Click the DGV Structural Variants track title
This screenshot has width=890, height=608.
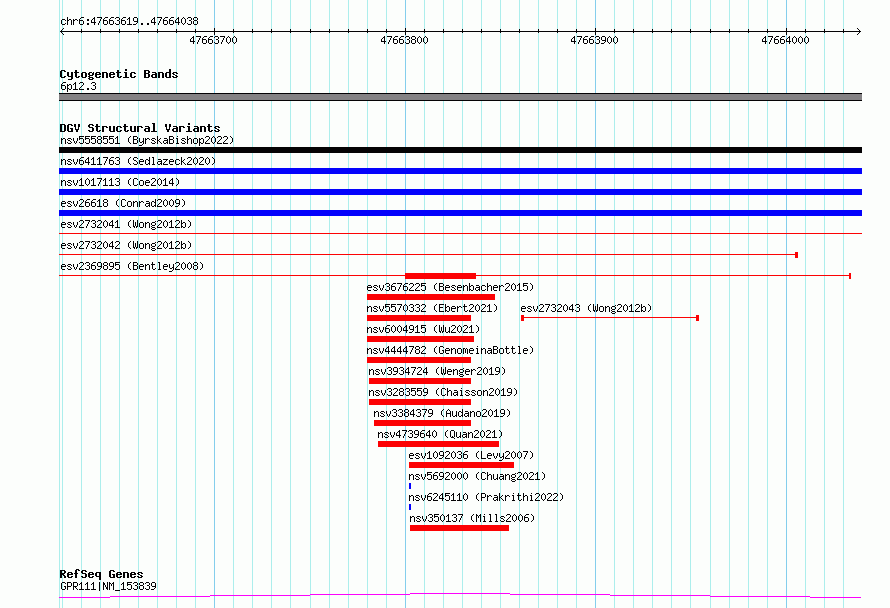(139, 128)
